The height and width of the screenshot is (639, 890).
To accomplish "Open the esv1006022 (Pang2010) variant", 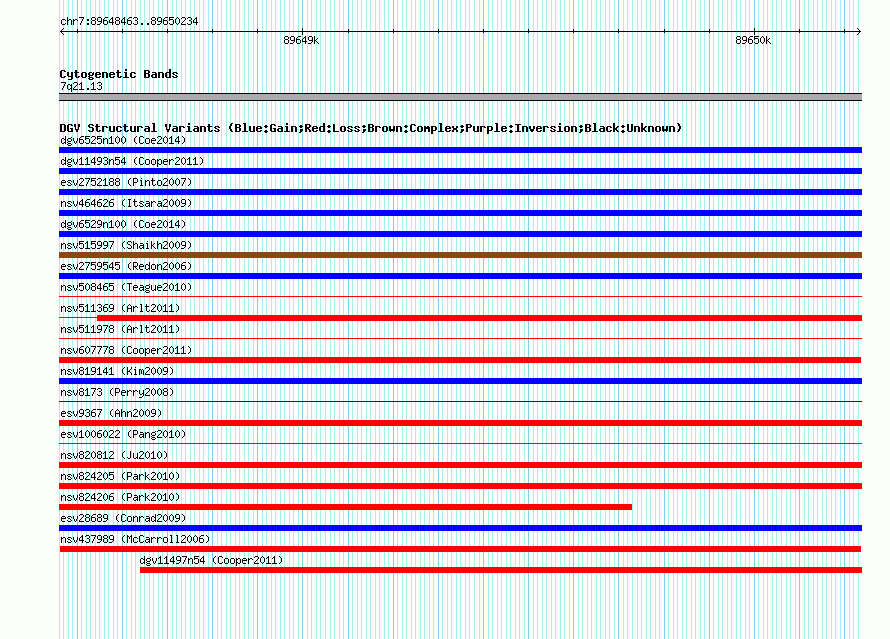I will tap(123, 434).
